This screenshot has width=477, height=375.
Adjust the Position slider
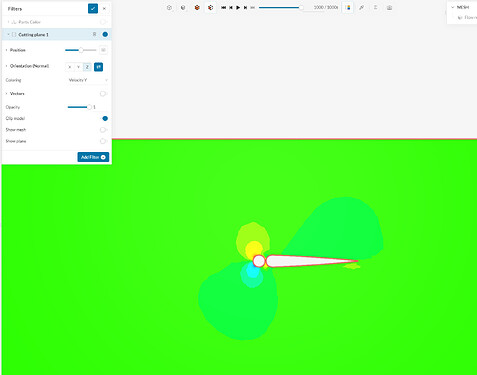(81, 50)
